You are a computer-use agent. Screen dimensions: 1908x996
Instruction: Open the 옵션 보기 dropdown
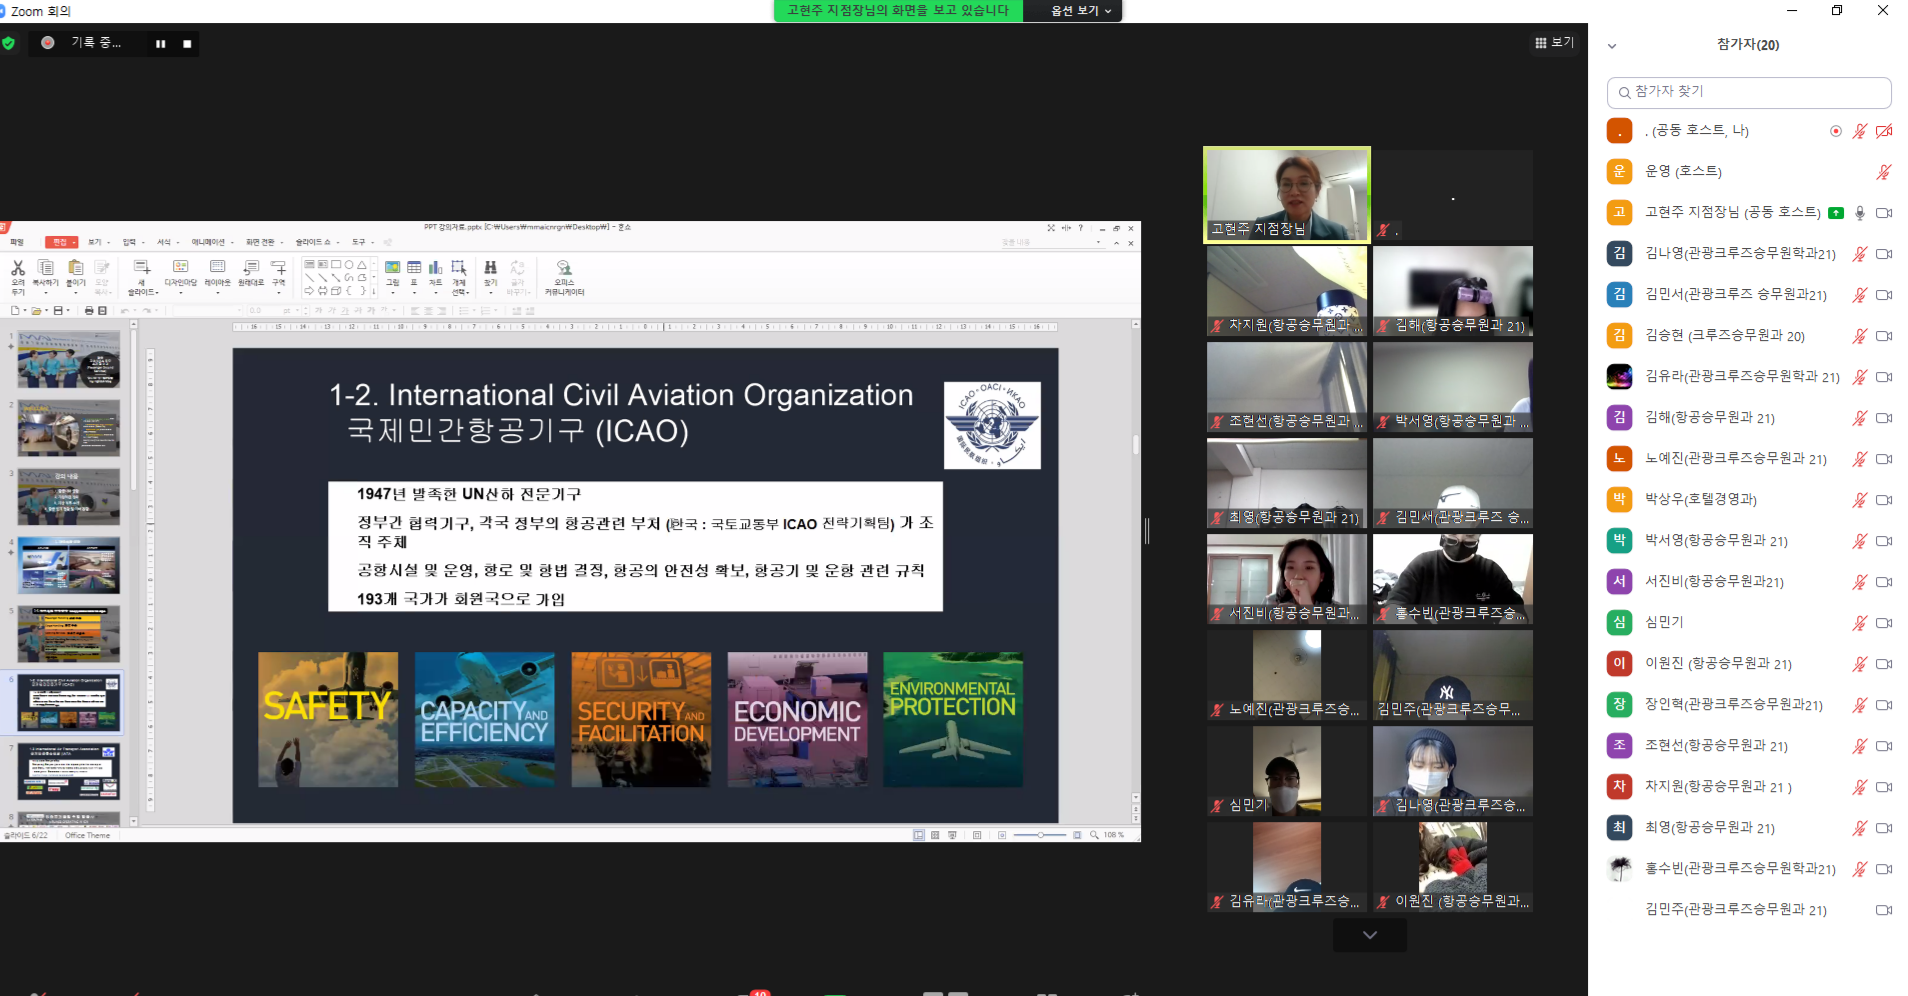(1080, 11)
